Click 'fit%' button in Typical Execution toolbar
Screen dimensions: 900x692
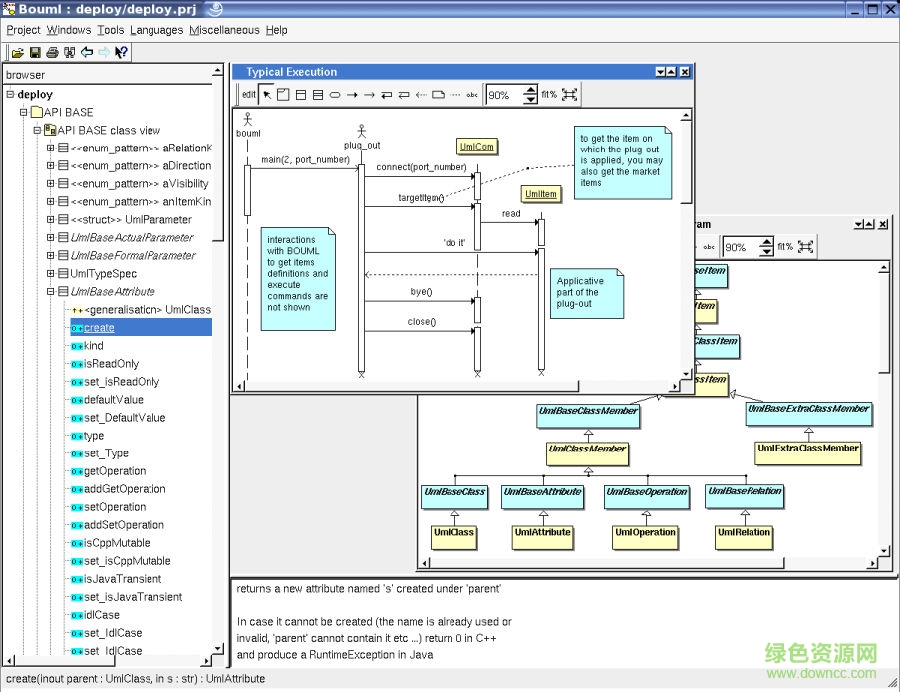[549, 95]
